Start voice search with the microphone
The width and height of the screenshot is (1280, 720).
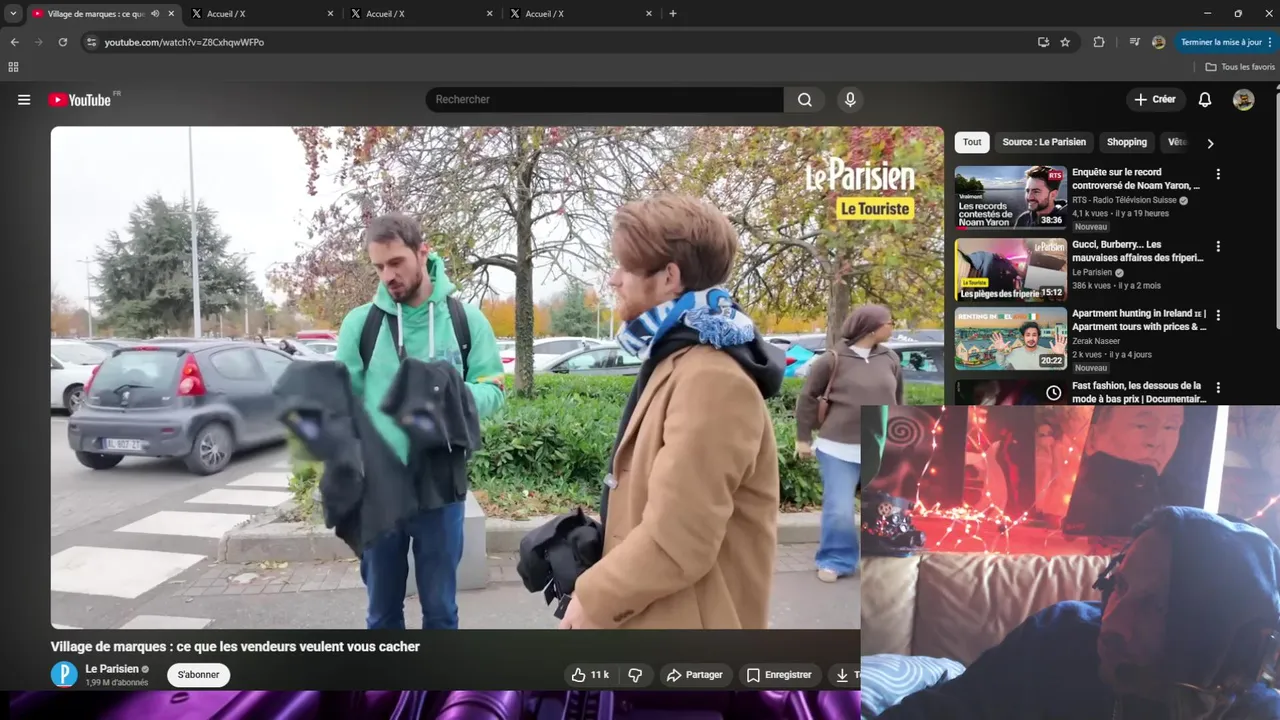pos(850,99)
